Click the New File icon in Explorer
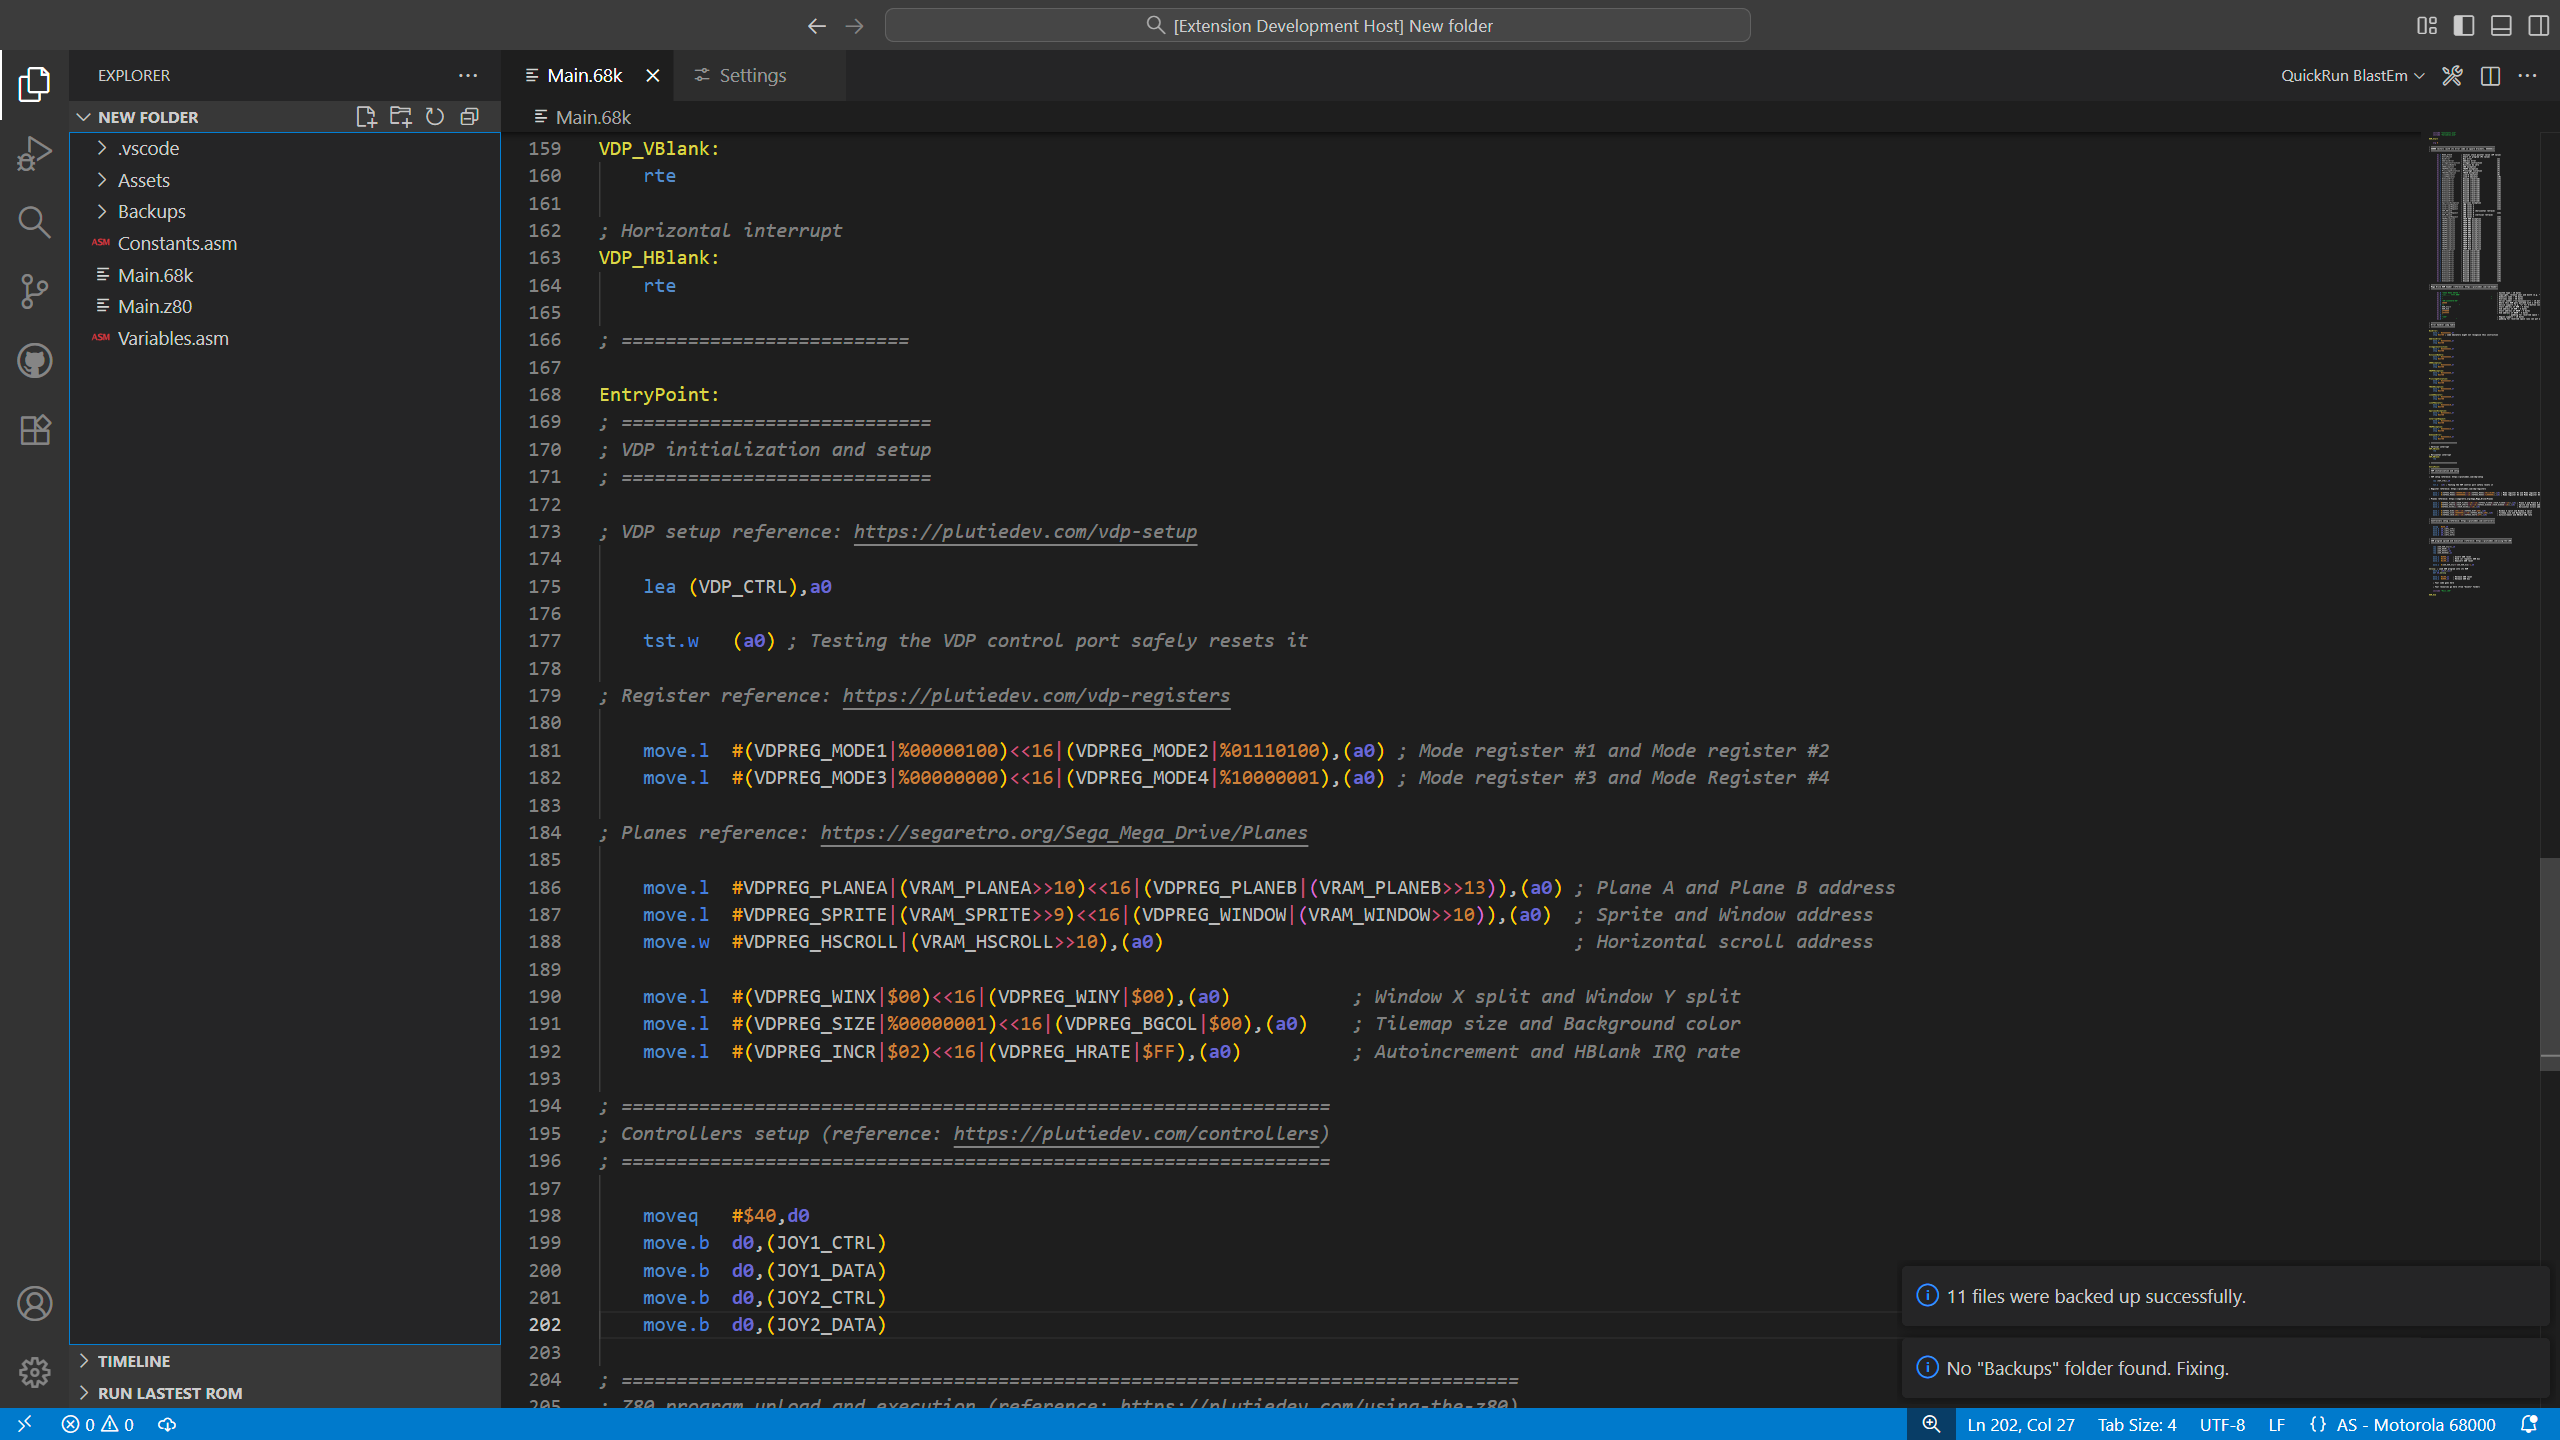The width and height of the screenshot is (2560, 1440). 366,117
